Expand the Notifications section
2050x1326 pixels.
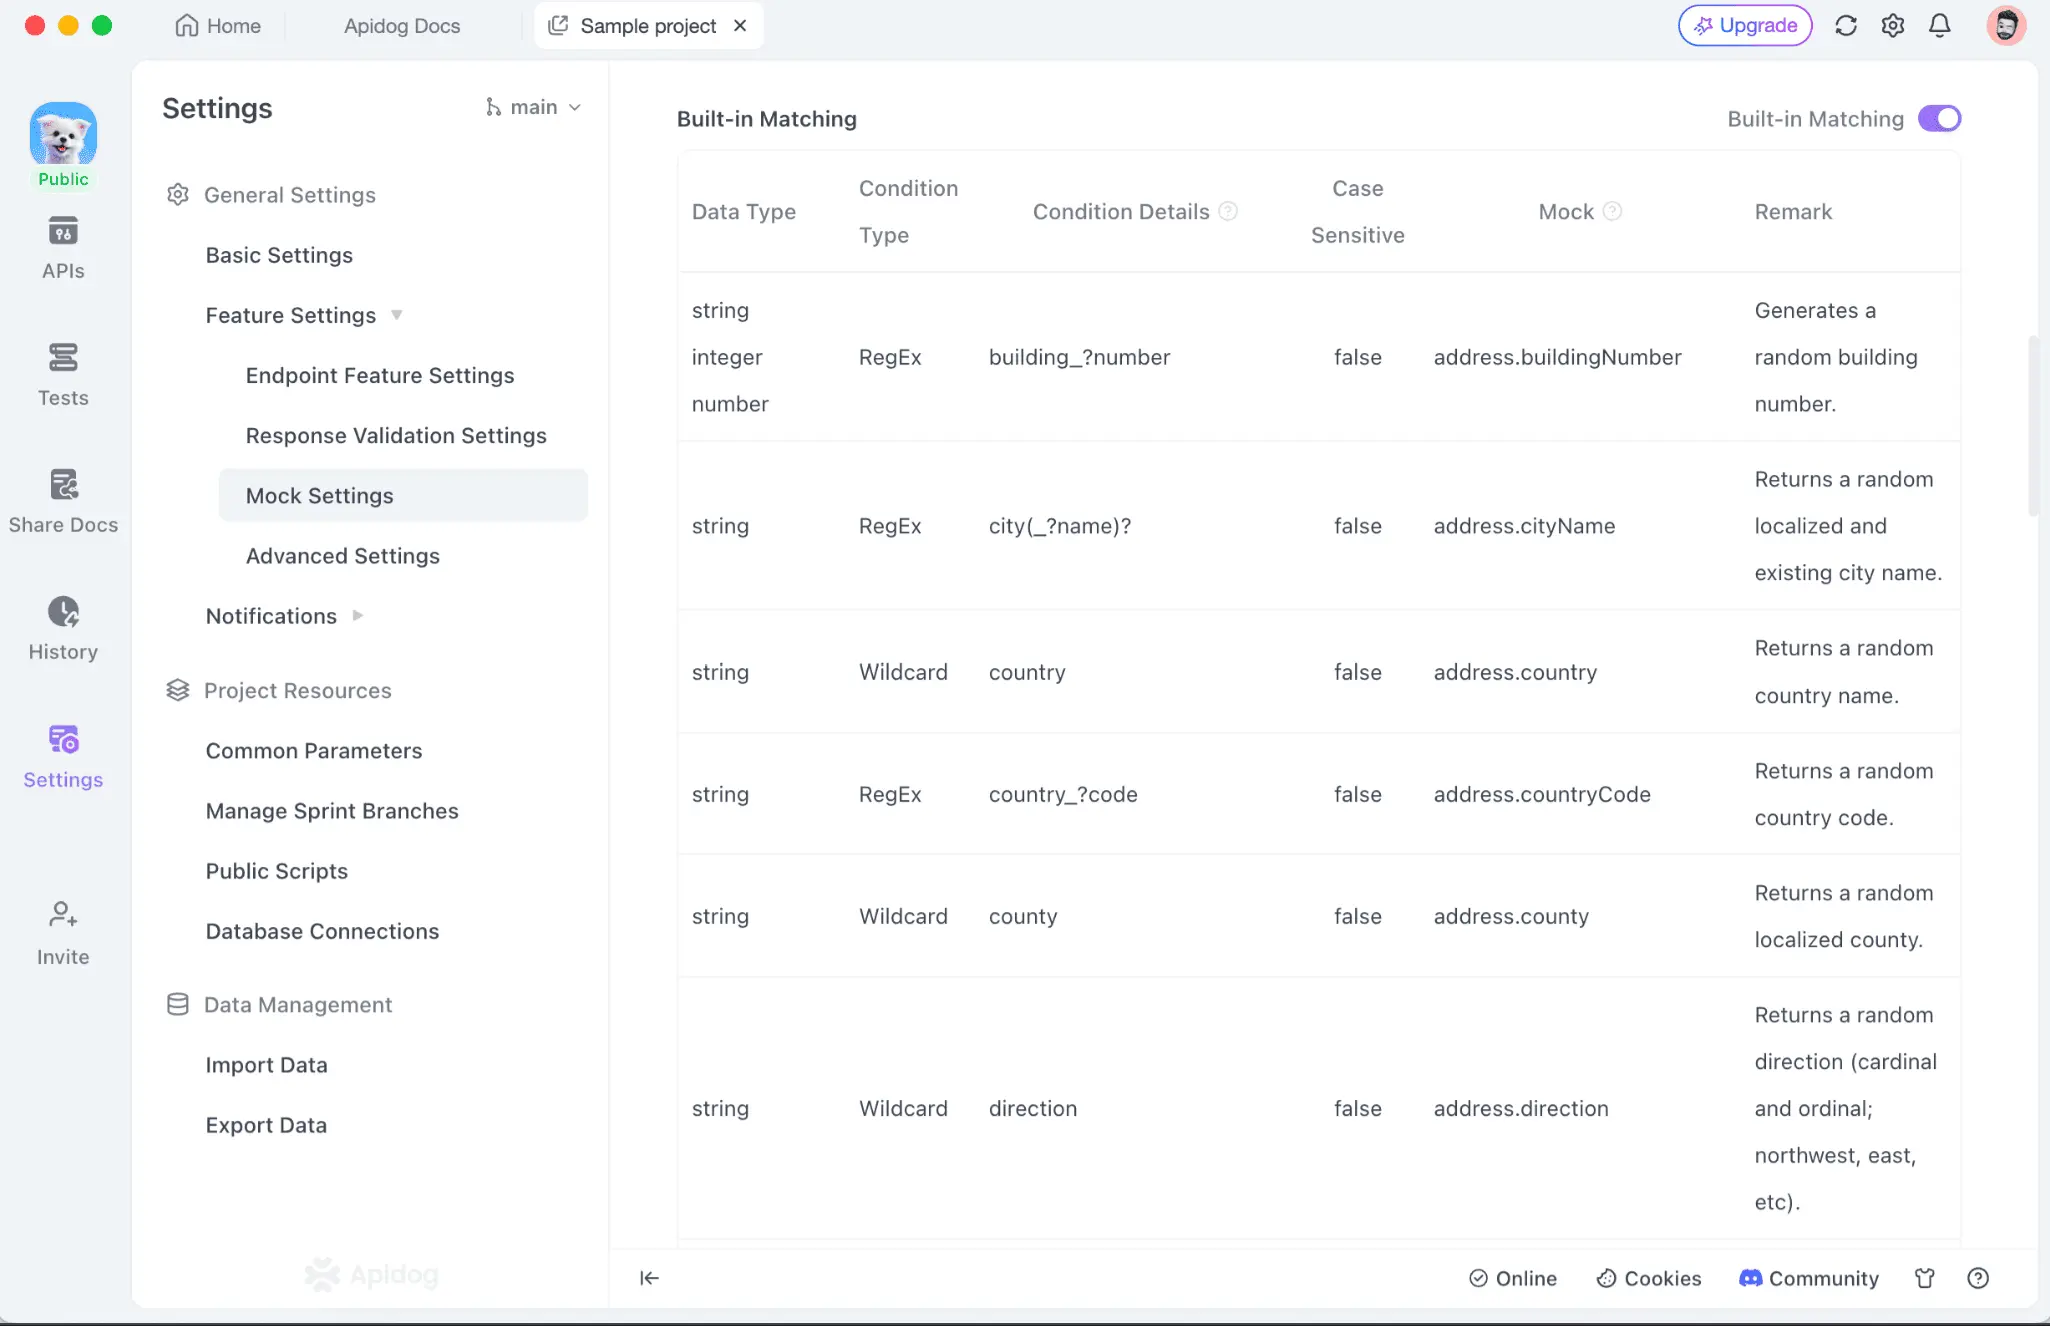(357, 616)
